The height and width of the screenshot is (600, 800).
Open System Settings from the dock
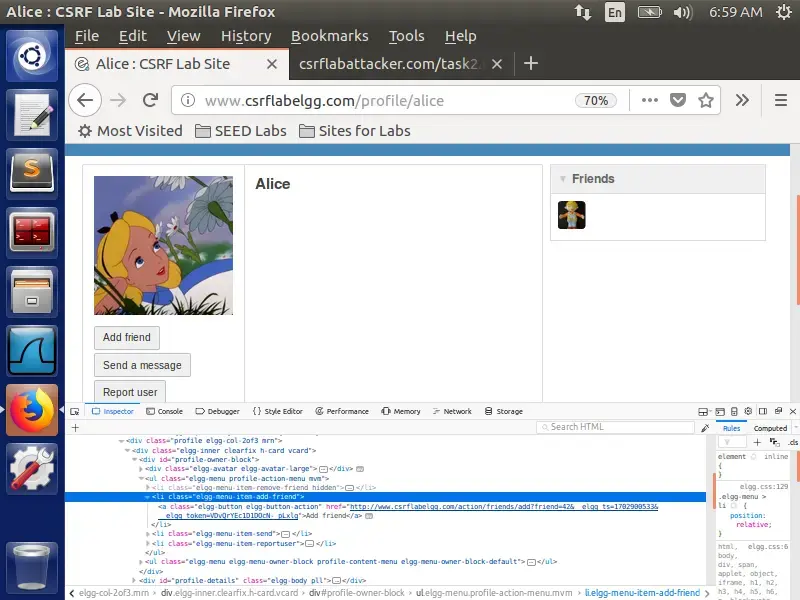pos(32,469)
